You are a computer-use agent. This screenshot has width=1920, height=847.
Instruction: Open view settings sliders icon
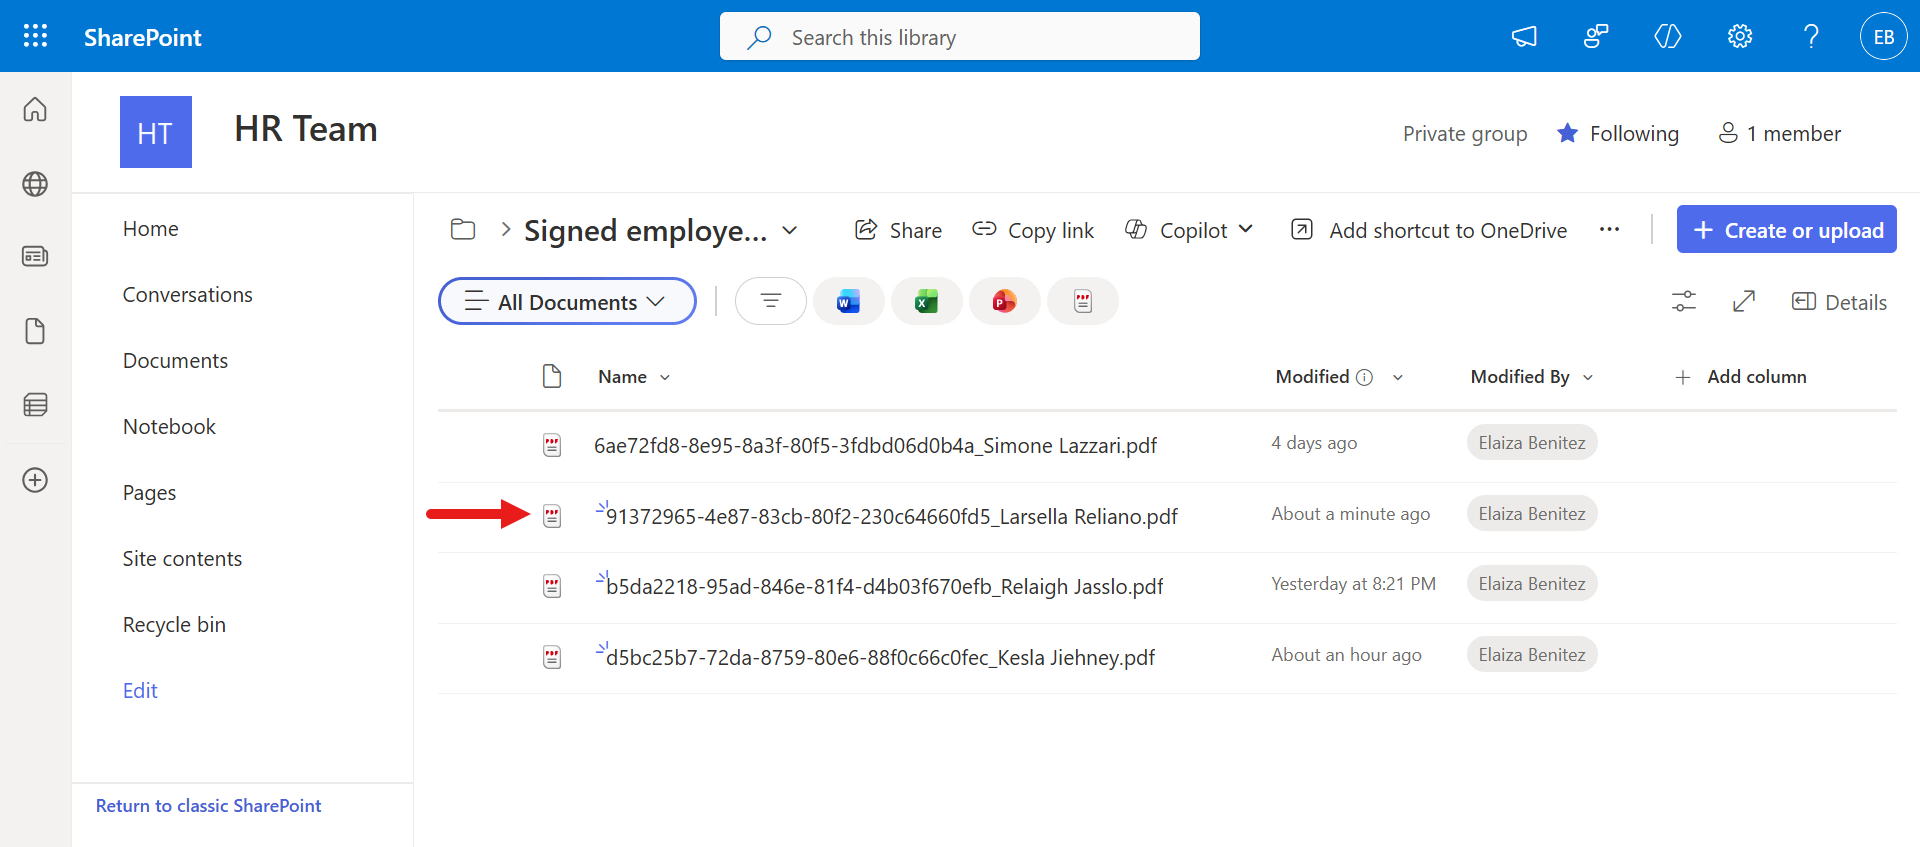[x=1684, y=301]
